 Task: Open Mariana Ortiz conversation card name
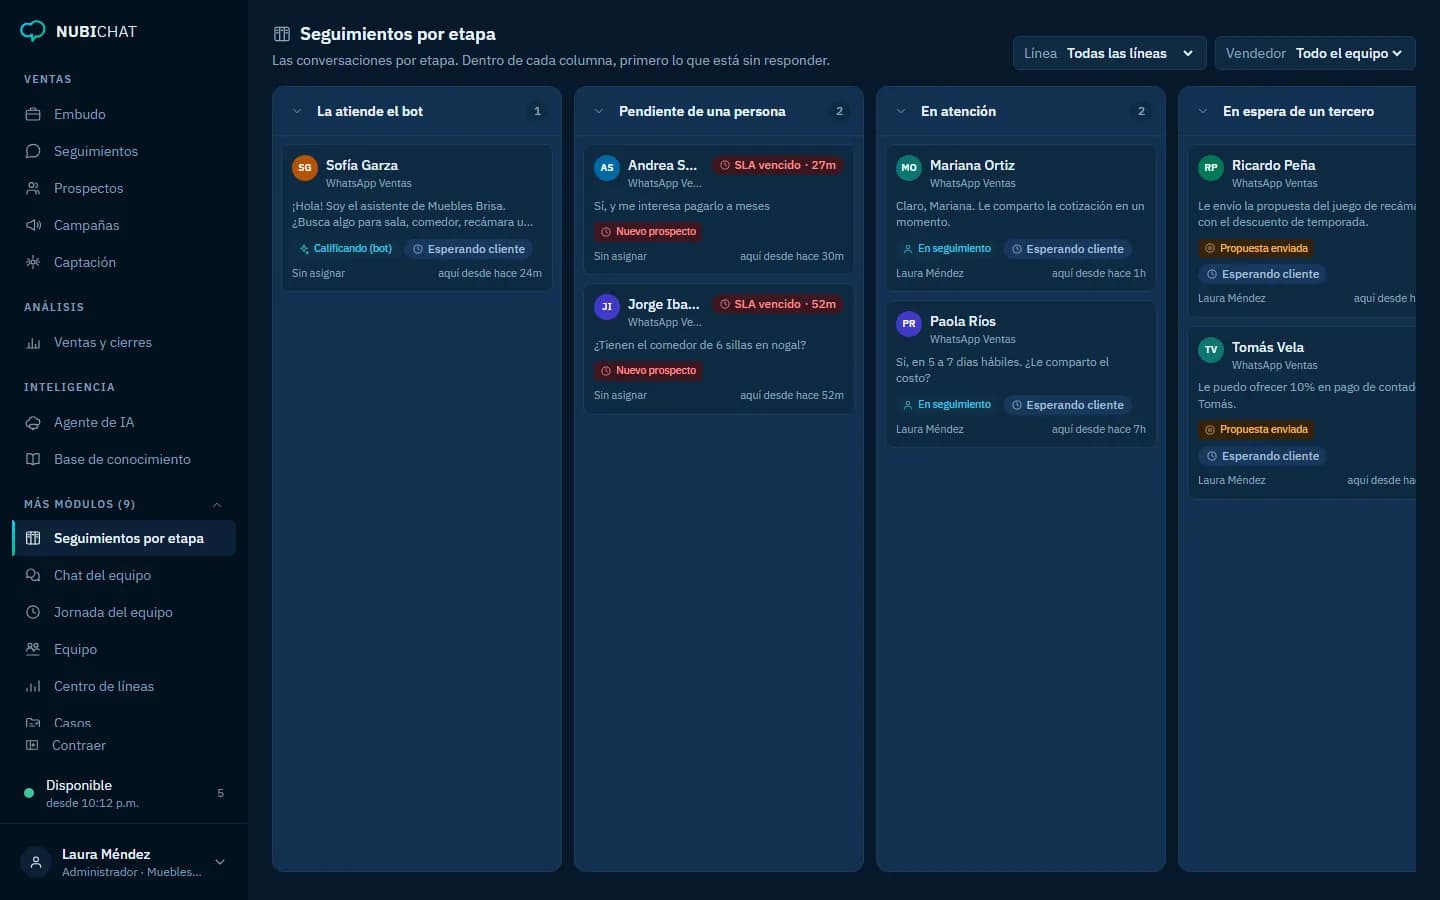pos(972,165)
